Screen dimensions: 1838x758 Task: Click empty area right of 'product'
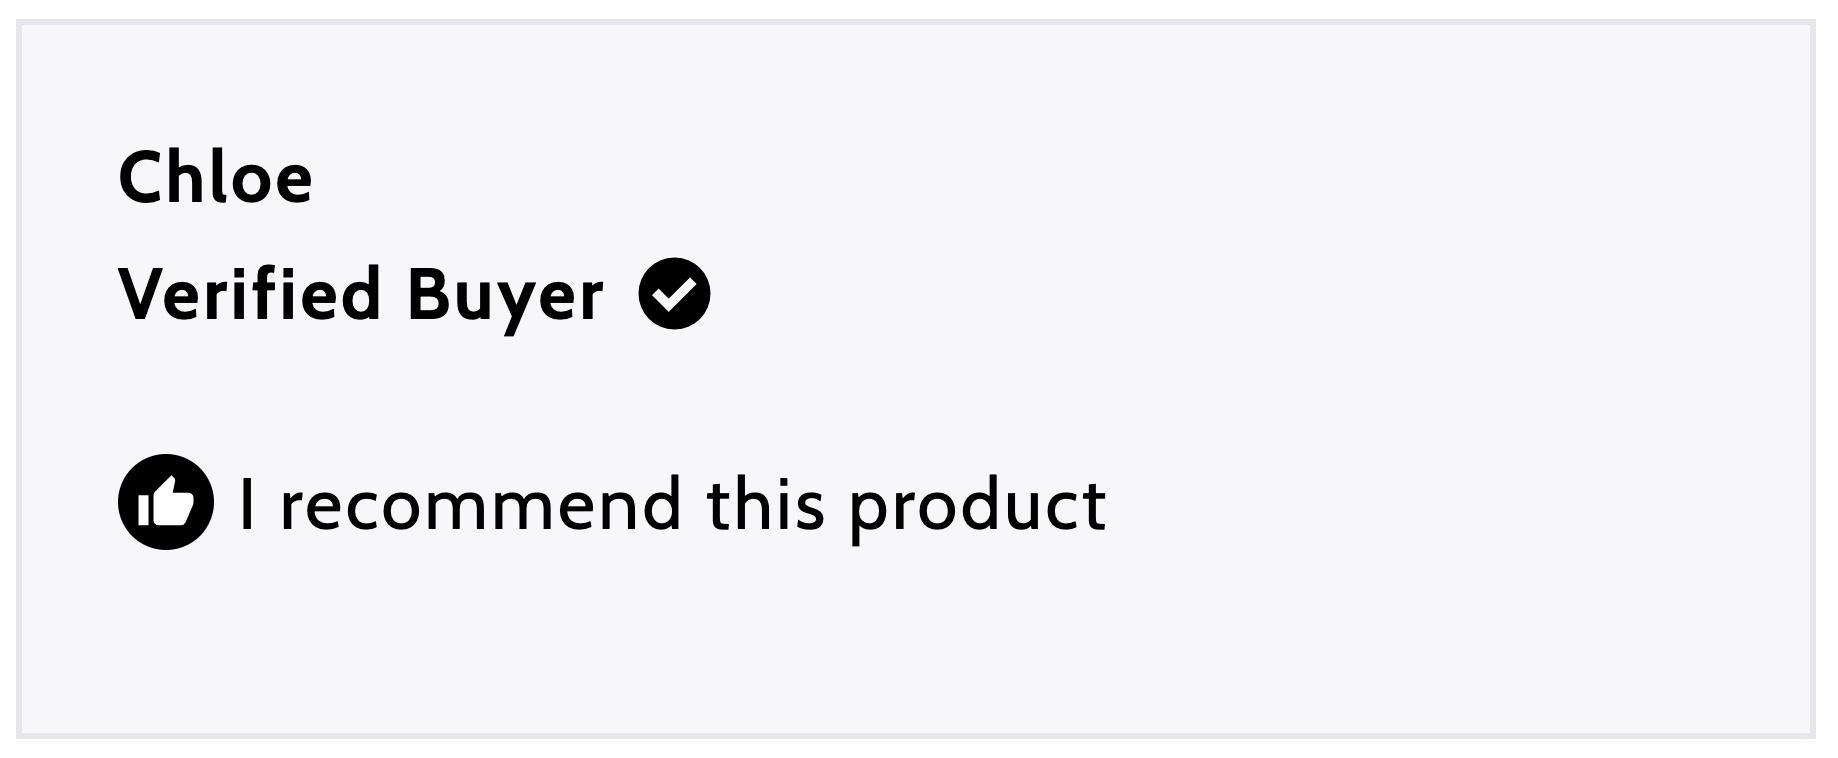[x=1450, y=504]
